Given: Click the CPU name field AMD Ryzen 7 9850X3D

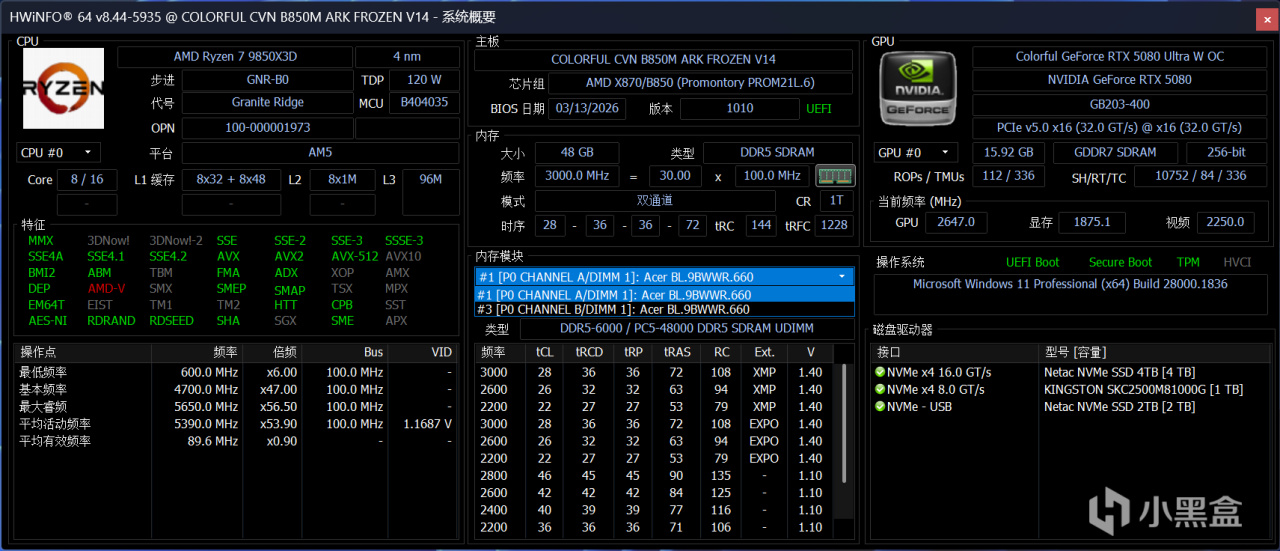Looking at the screenshot, I should point(233,57).
